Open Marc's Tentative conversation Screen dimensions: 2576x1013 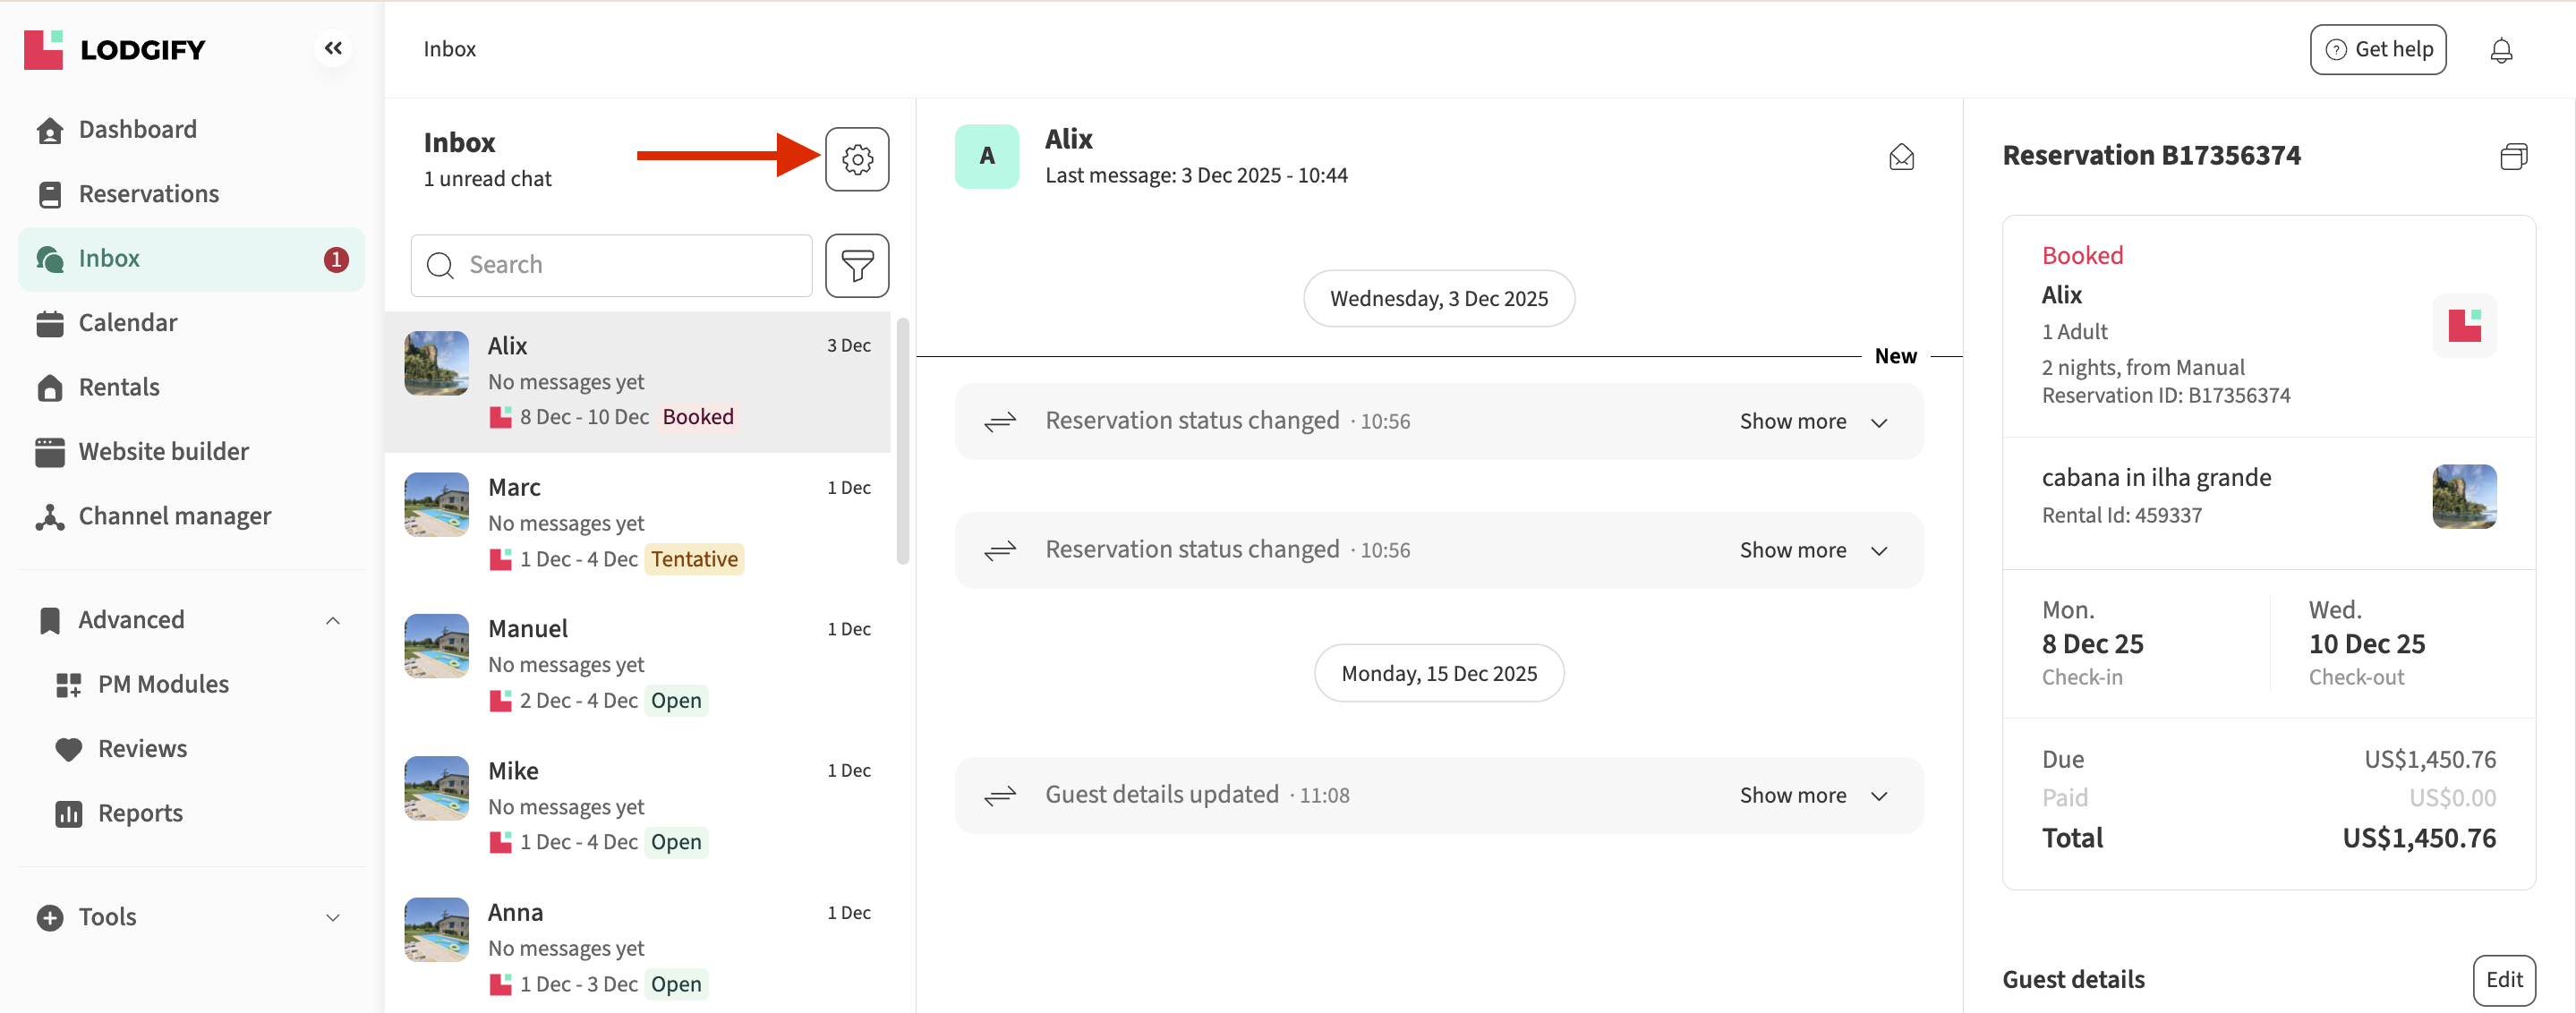640,523
